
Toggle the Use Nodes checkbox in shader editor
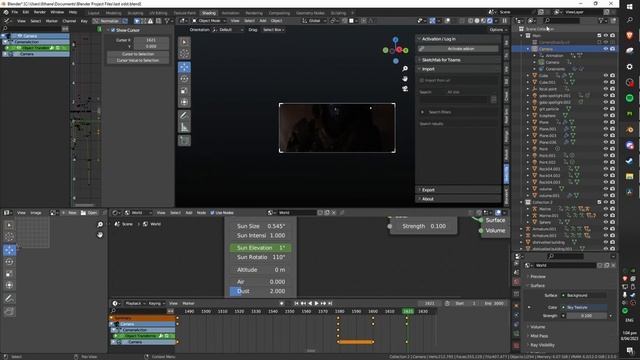(x=212, y=213)
